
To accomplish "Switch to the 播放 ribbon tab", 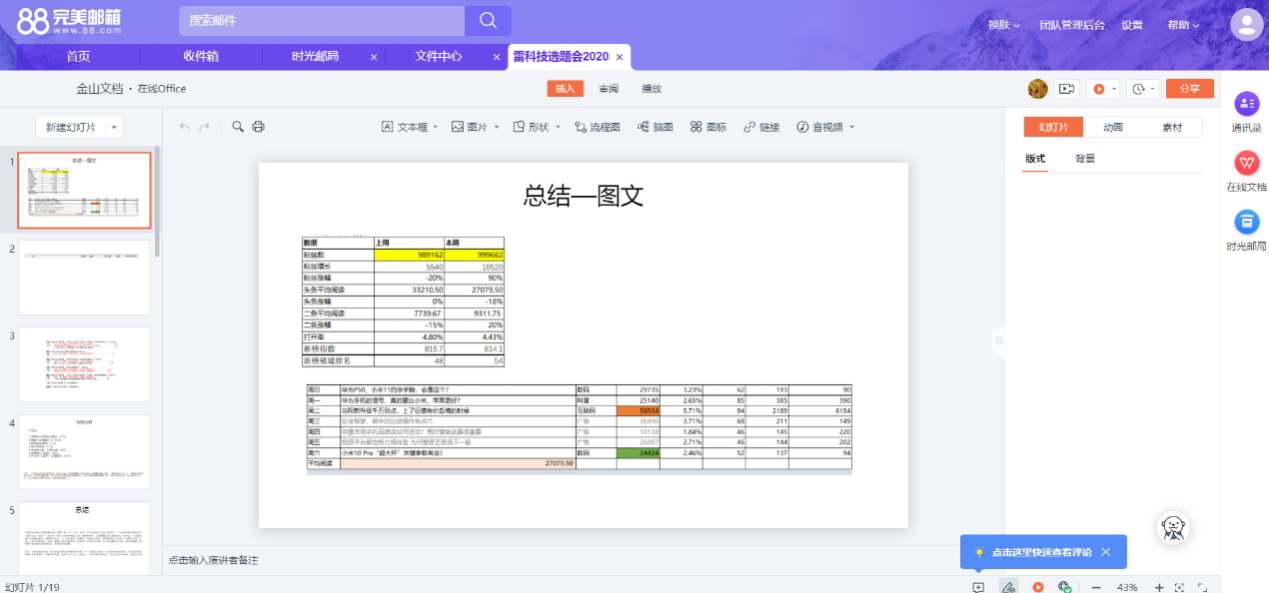I will 651,89.
